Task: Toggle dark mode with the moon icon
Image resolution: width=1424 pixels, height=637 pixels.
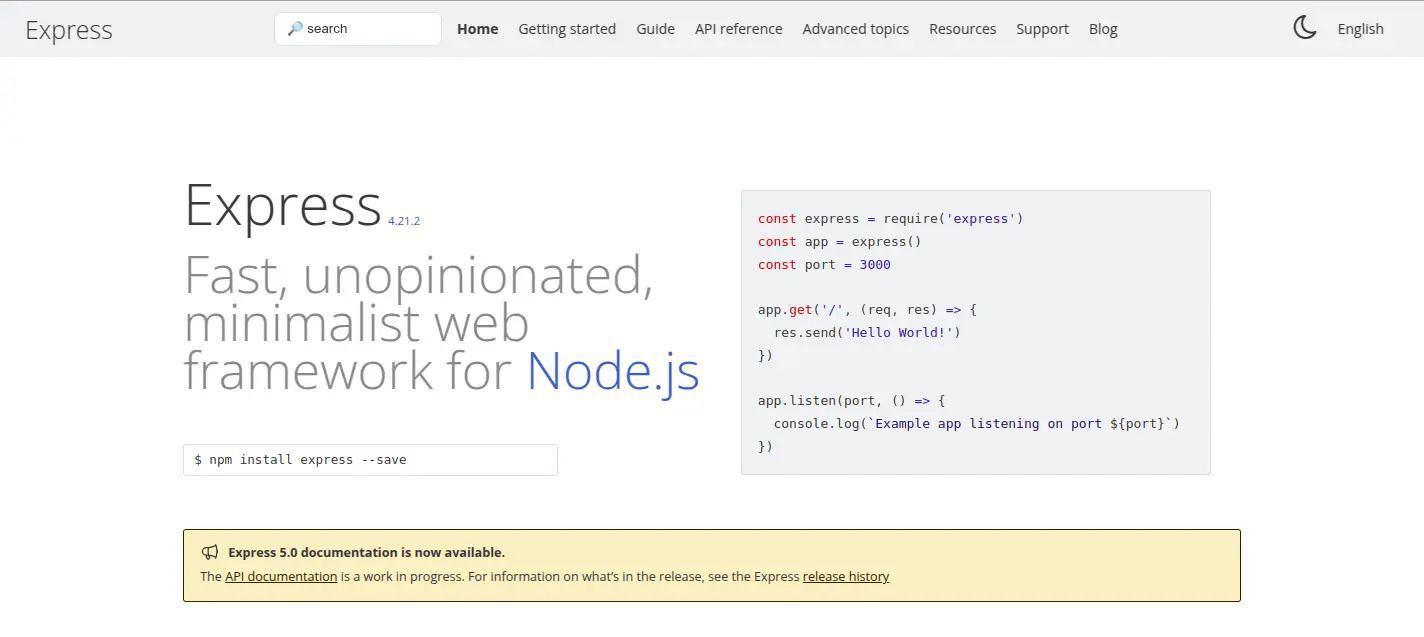Action: [1305, 28]
